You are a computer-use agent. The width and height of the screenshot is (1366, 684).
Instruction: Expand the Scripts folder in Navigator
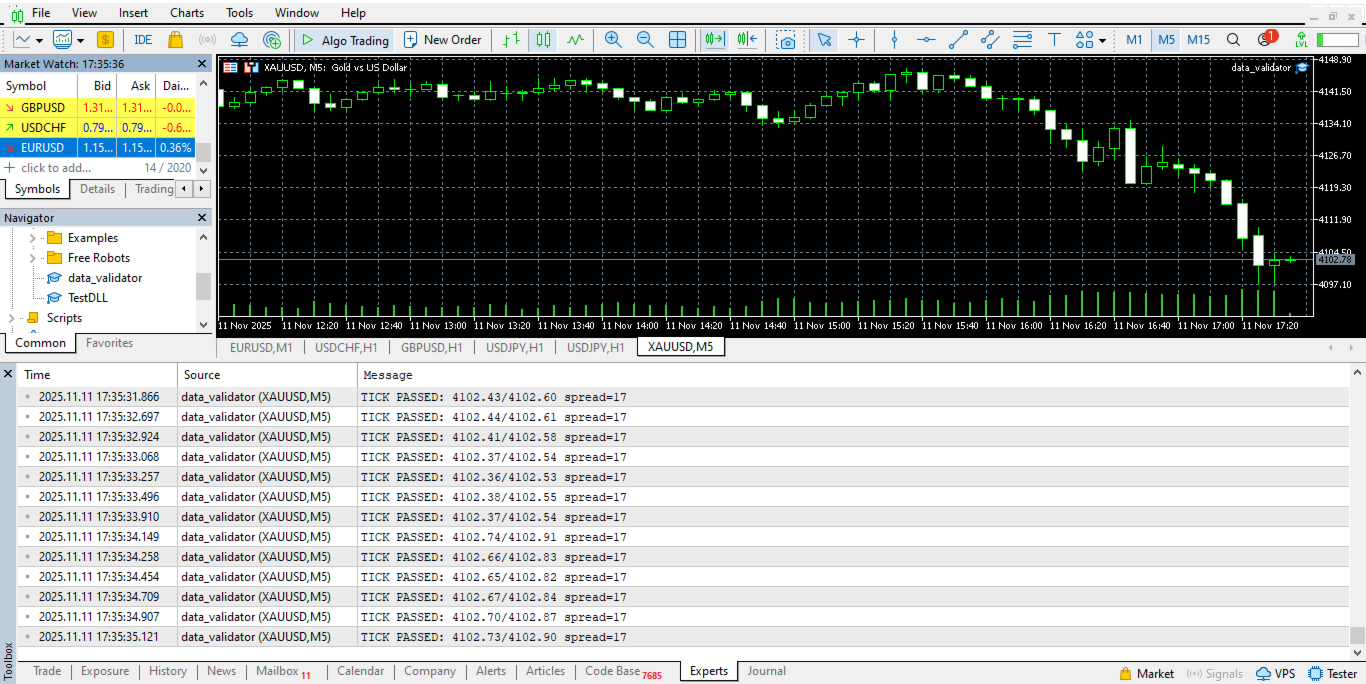pos(11,318)
